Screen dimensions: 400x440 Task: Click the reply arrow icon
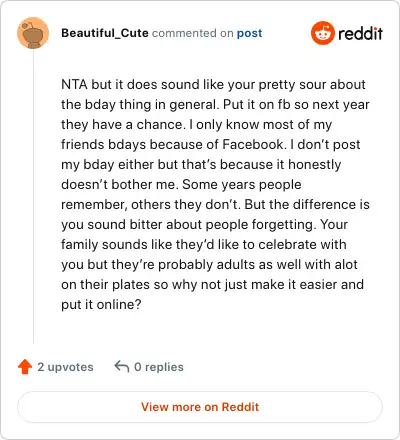pos(122,366)
